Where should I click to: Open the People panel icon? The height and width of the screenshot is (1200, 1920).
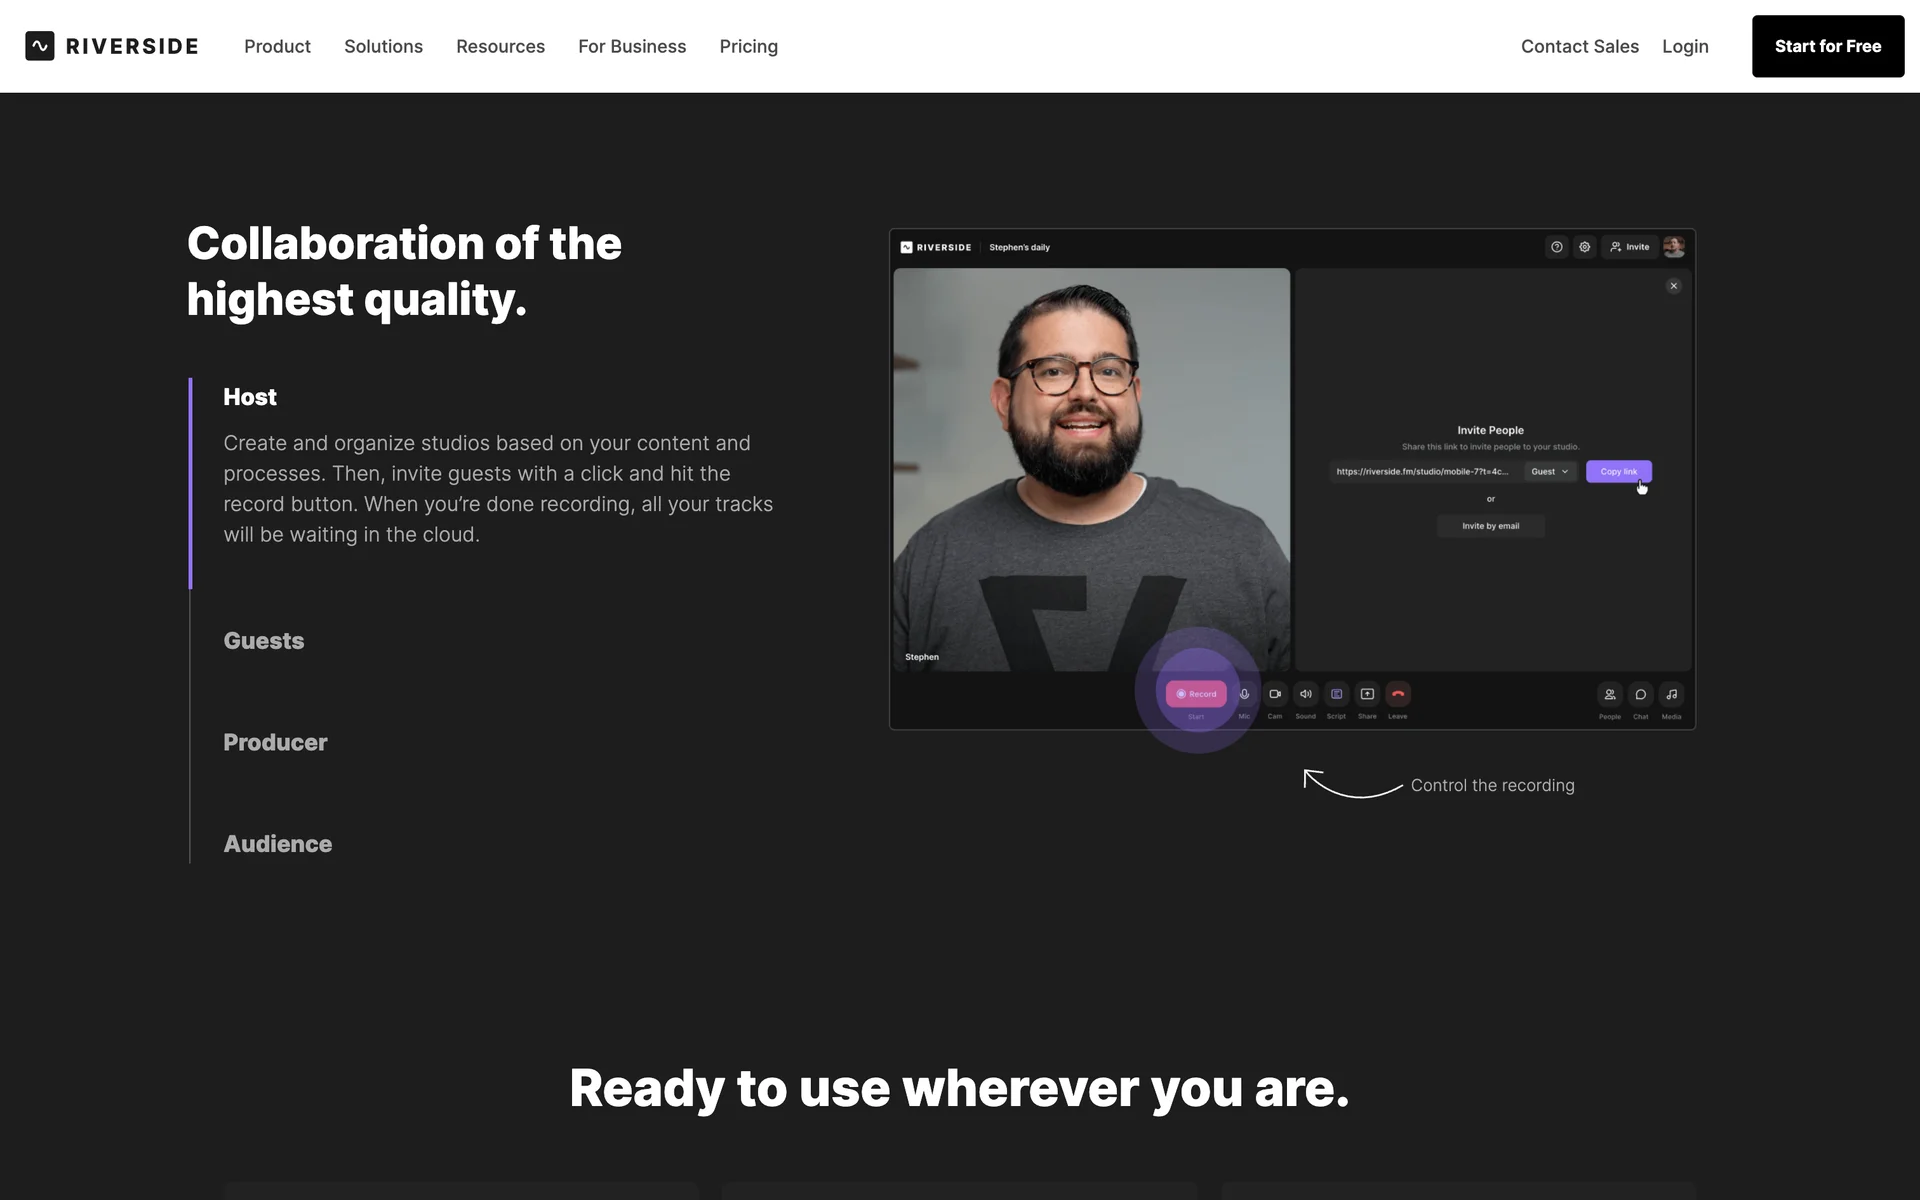pyautogui.click(x=1610, y=695)
